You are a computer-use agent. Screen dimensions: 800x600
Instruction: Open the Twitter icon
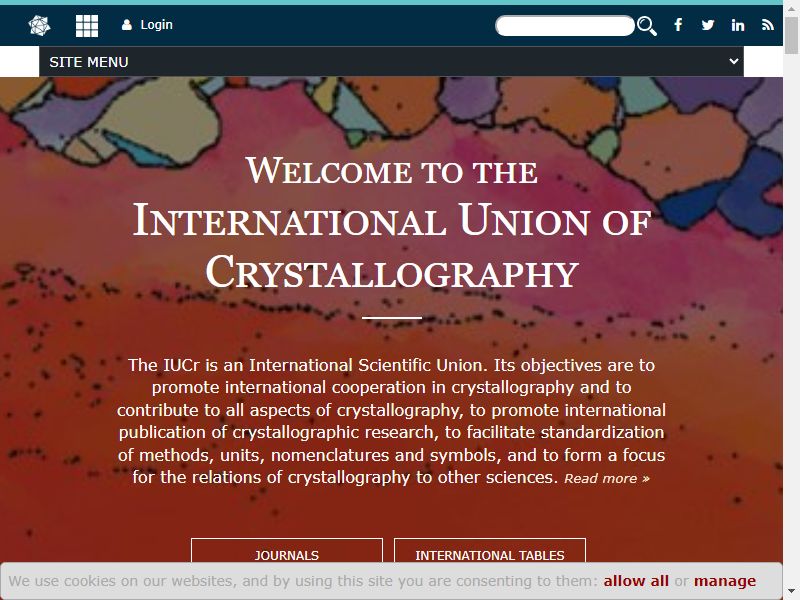(x=707, y=24)
